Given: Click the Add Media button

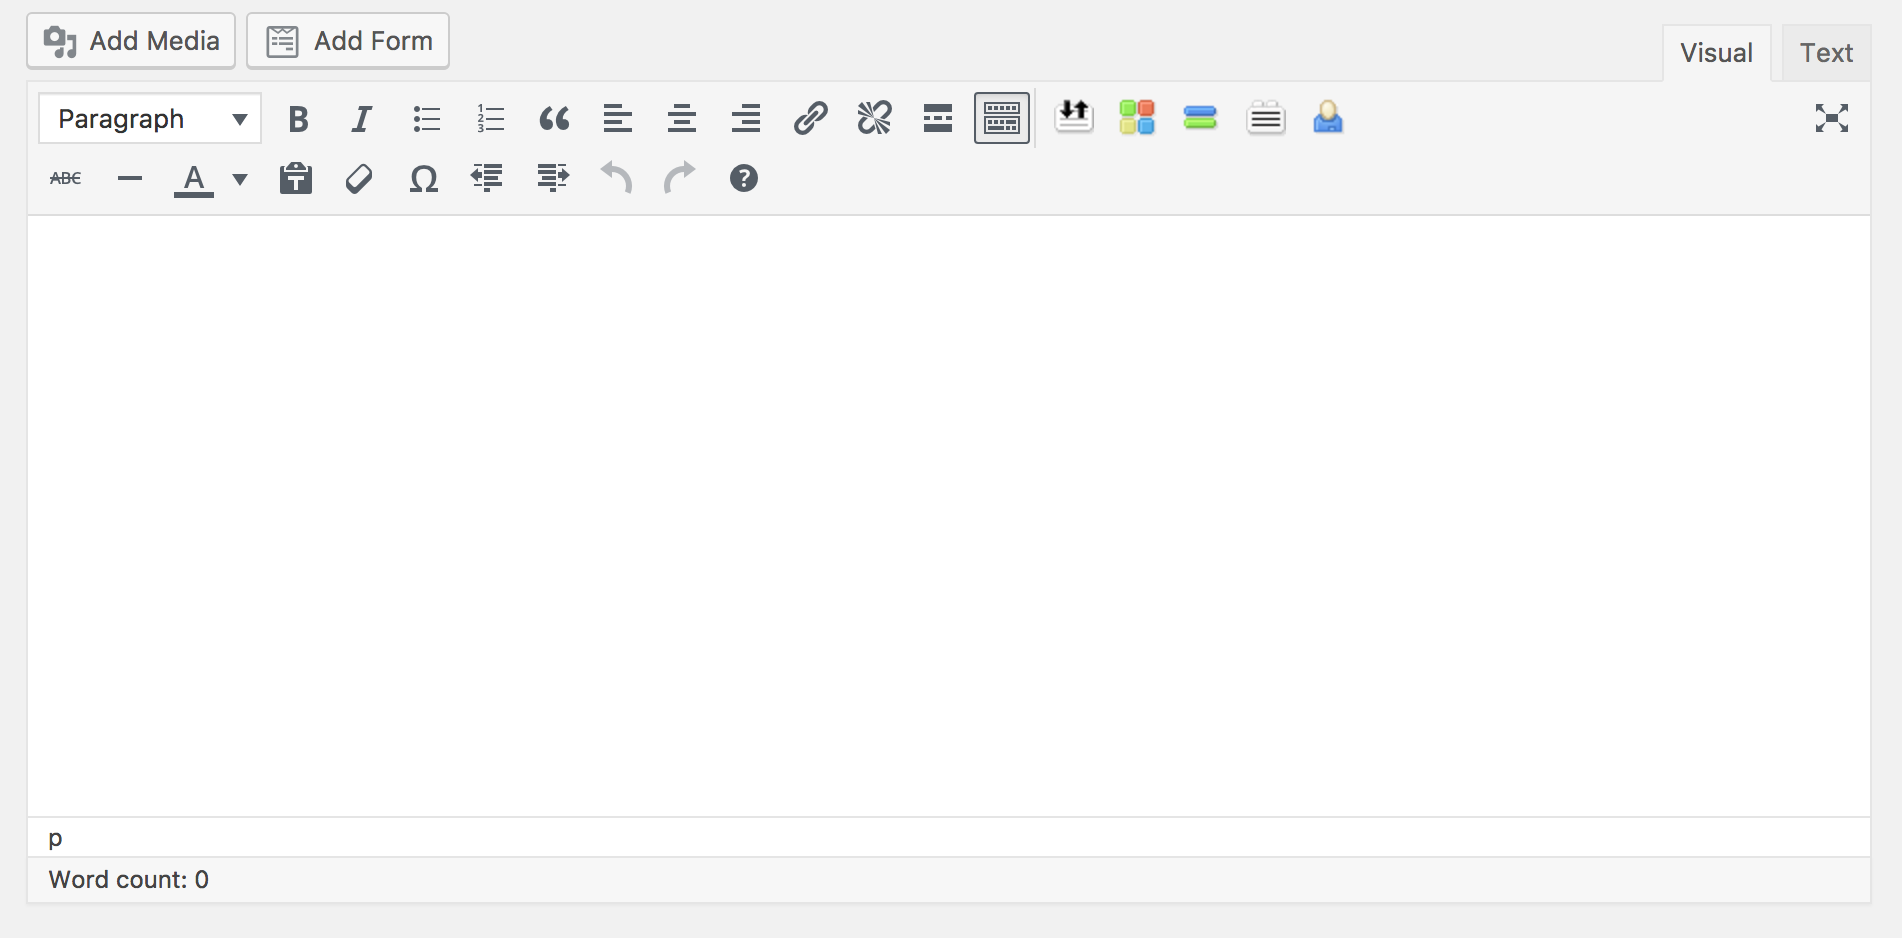Looking at the screenshot, I should tap(131, 41).
